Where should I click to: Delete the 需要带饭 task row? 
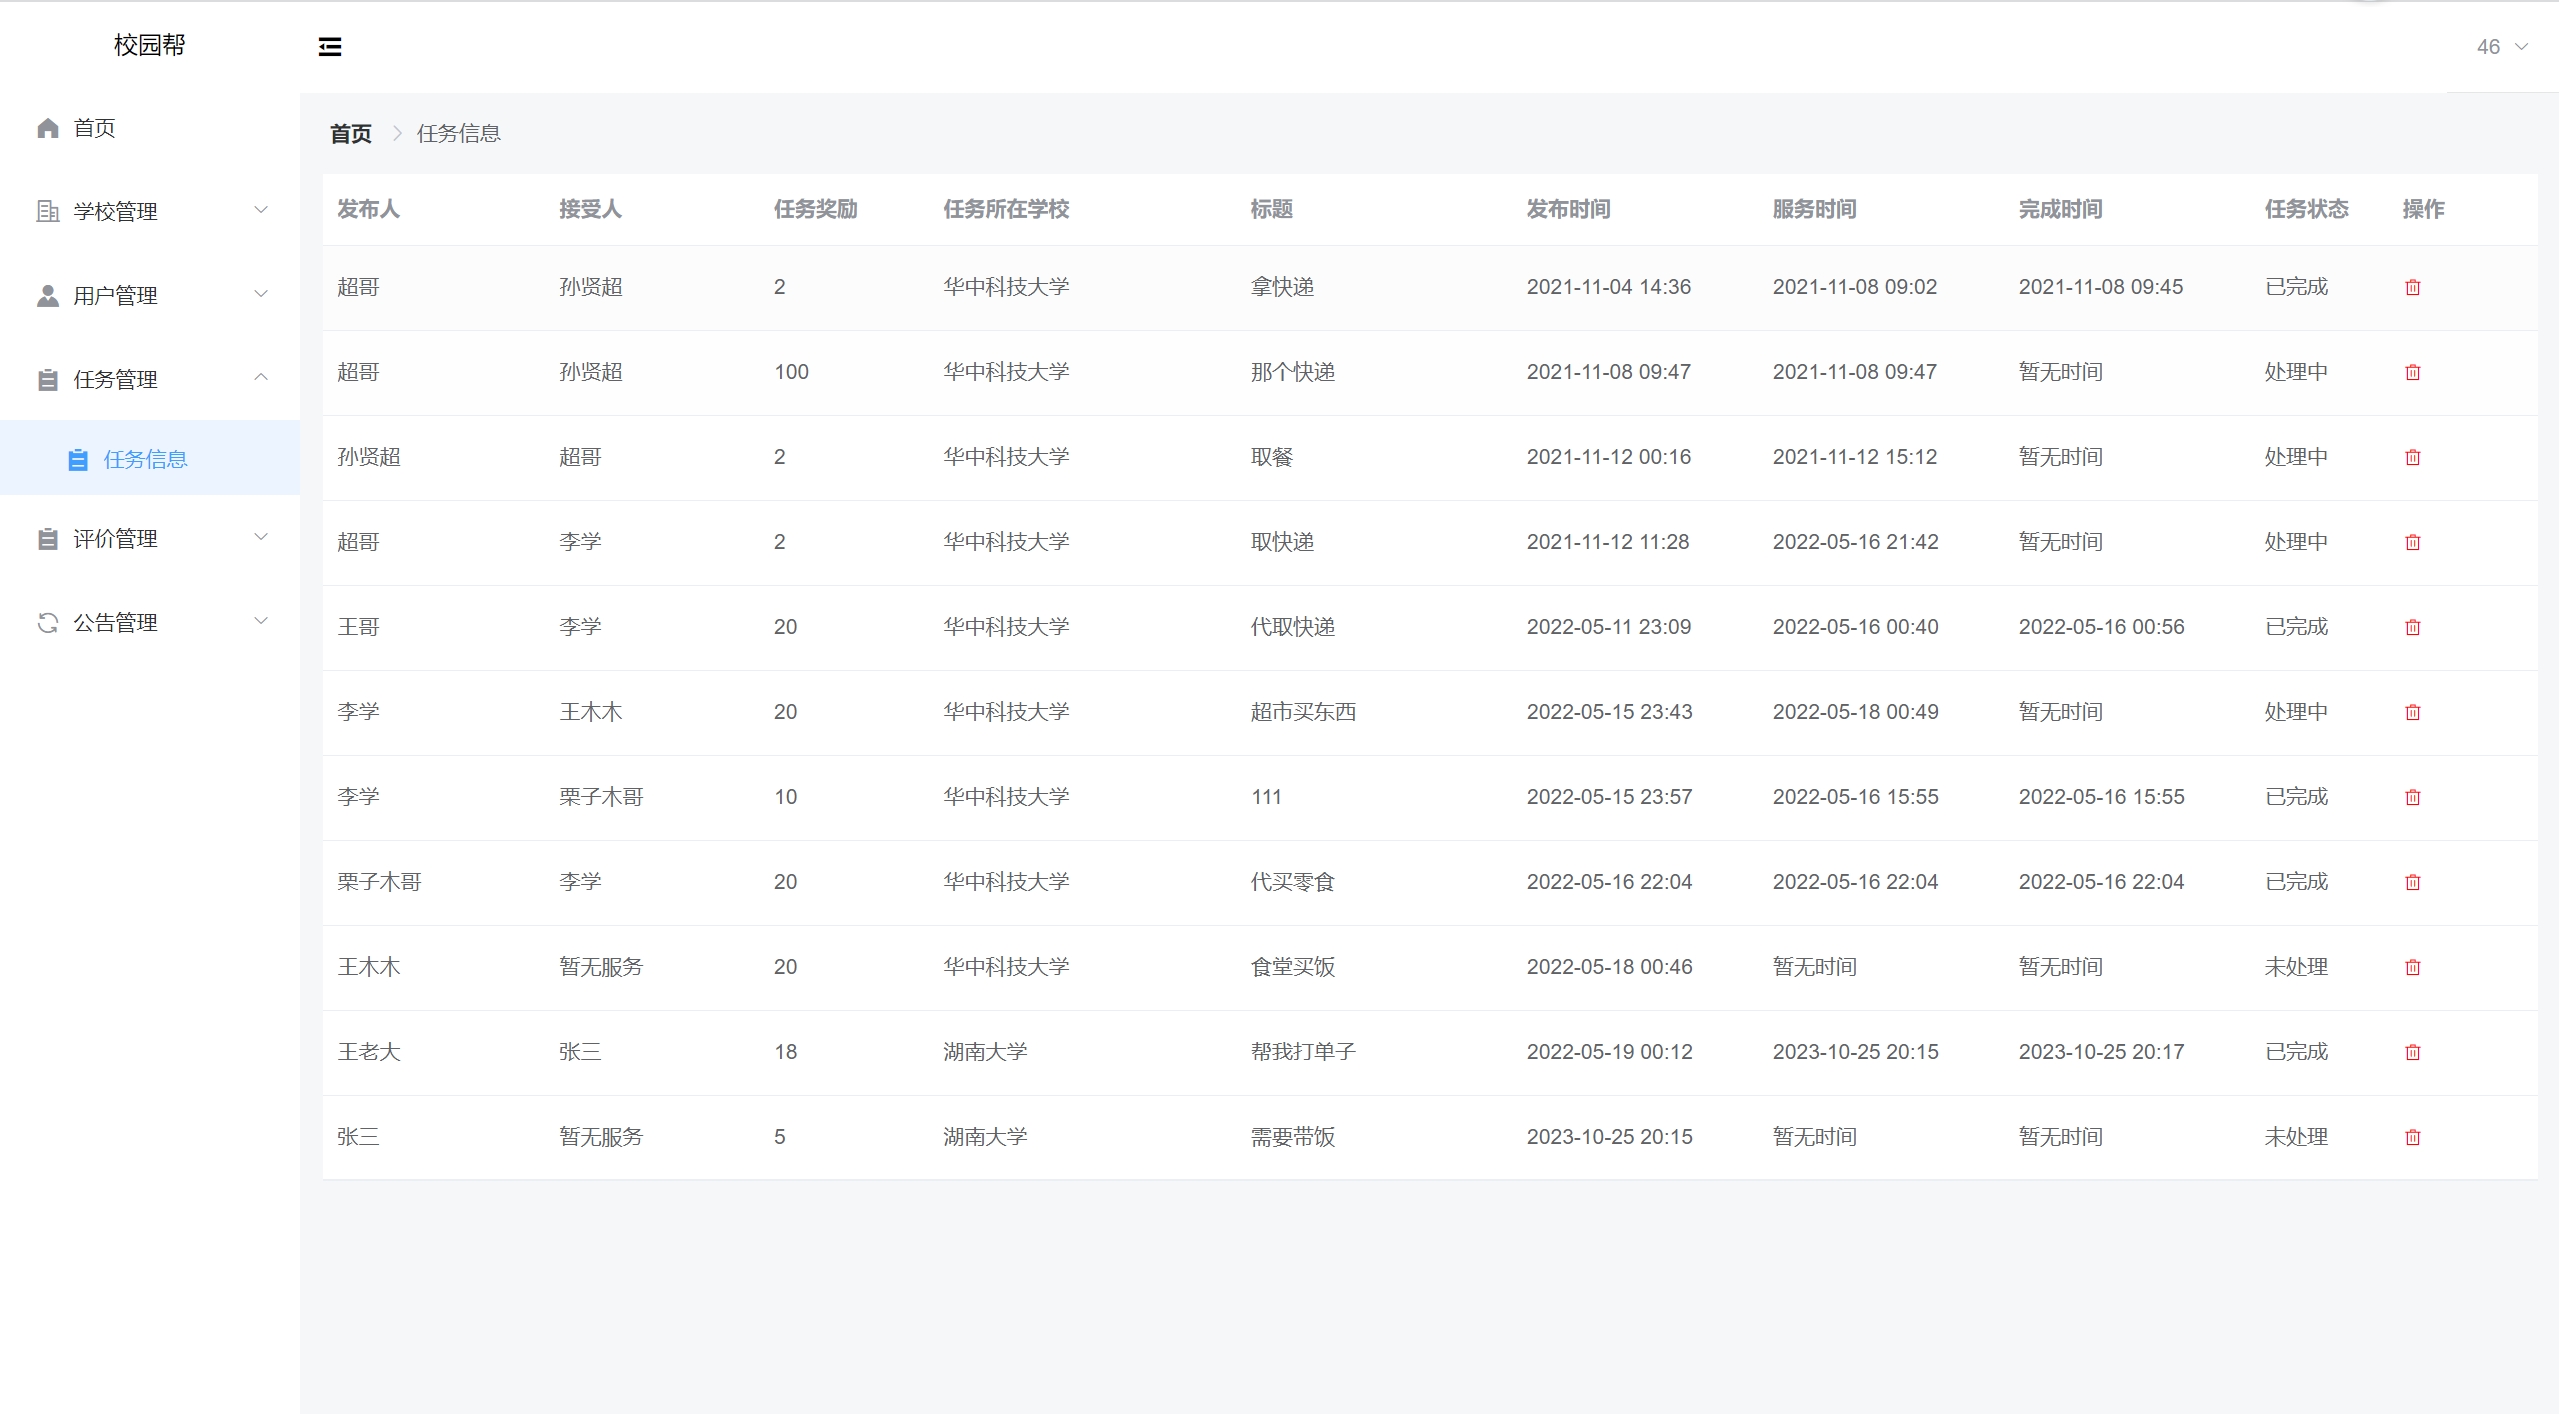click(x=2412, y=1138)
